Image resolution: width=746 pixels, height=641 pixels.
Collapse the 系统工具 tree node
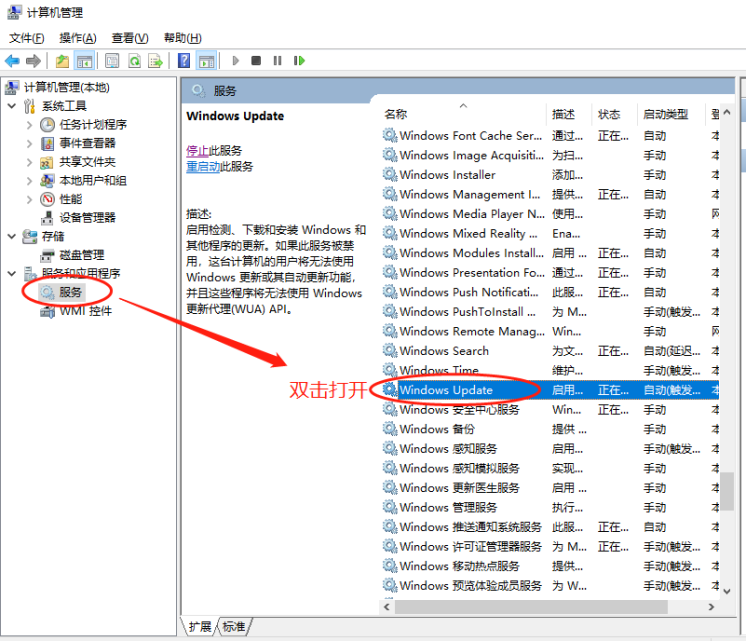pyautogui.click(x=12, y=106)
